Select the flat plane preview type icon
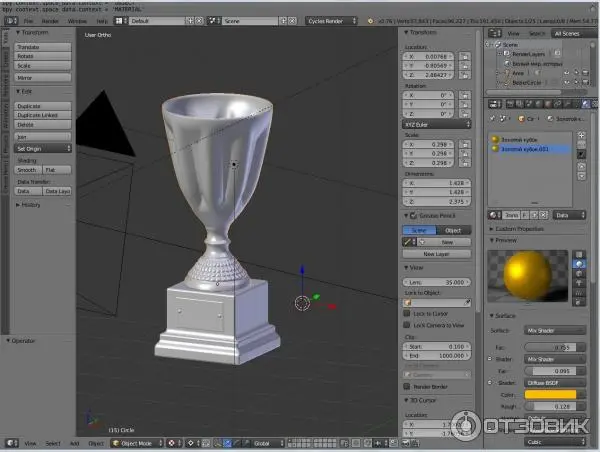This screenshot has height=452, width=600. pos(579,255)
